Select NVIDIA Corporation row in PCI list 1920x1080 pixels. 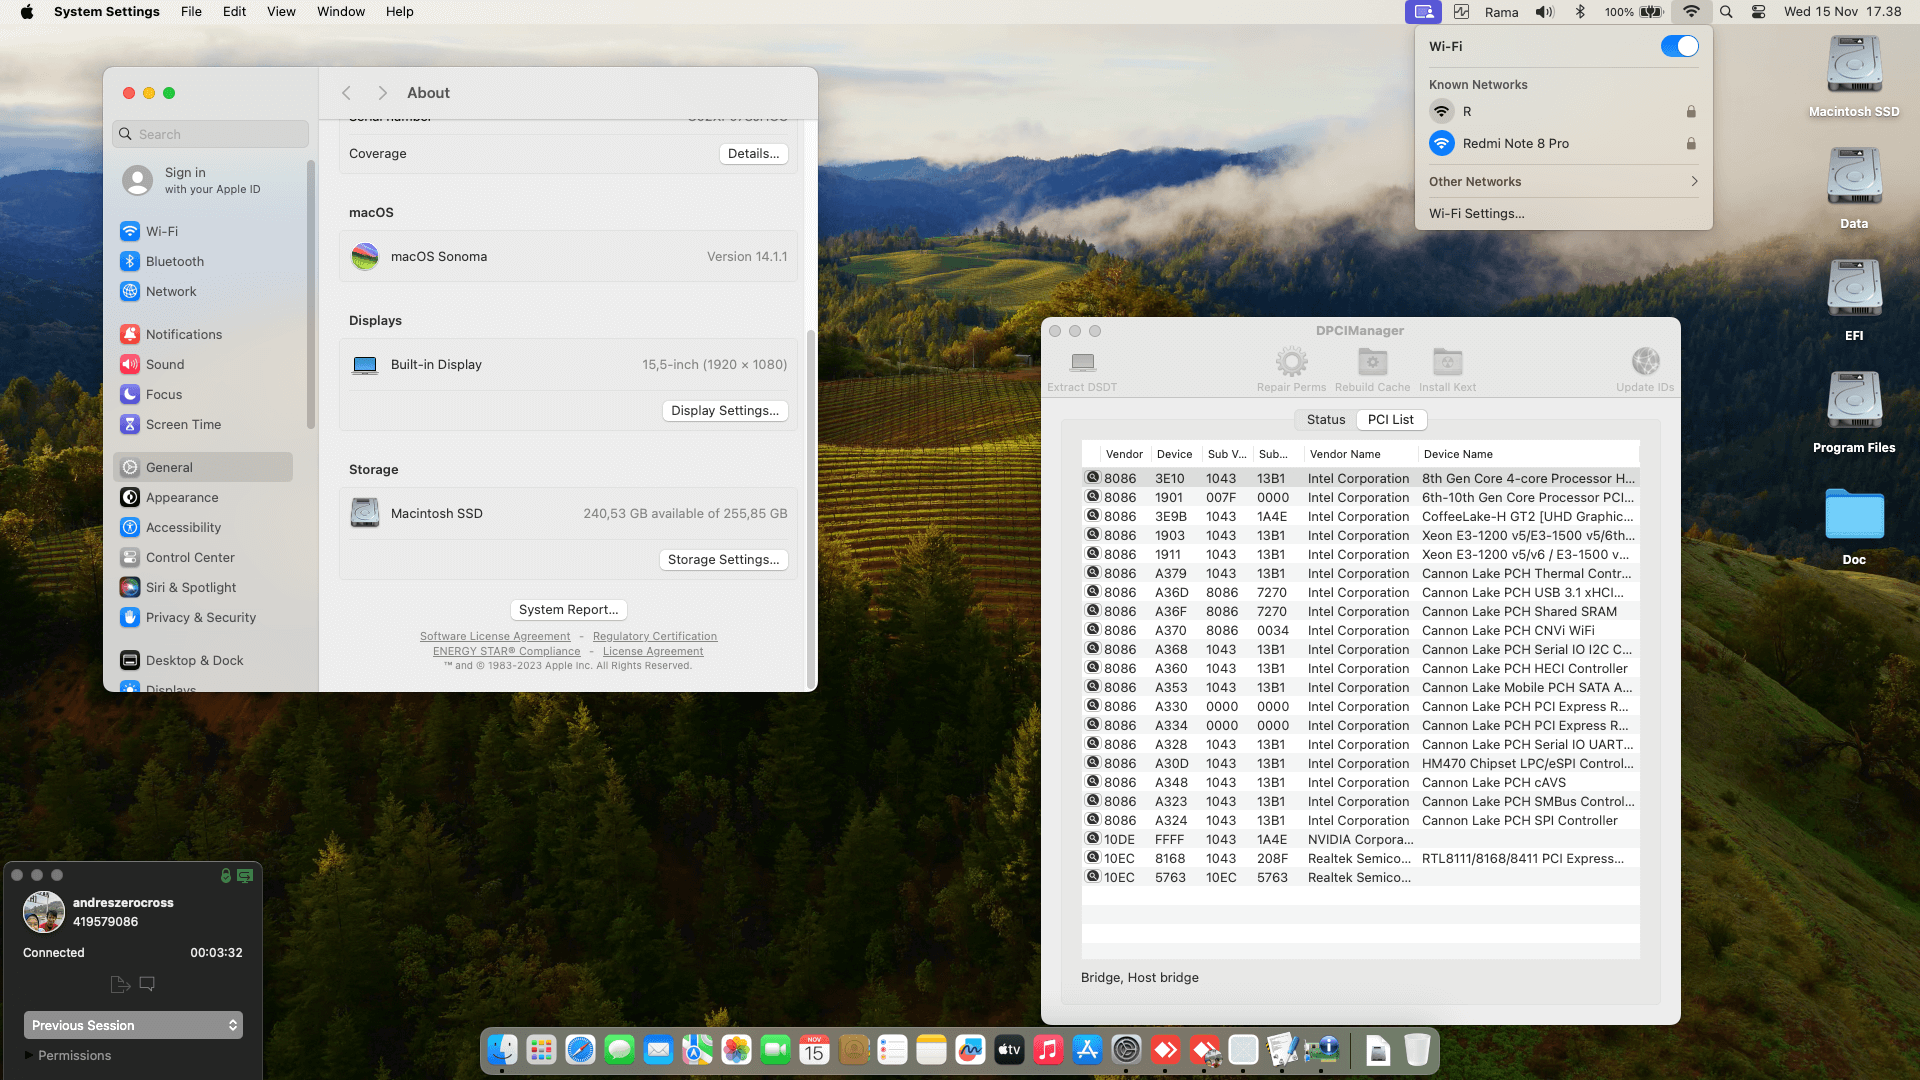[1360, 840]
